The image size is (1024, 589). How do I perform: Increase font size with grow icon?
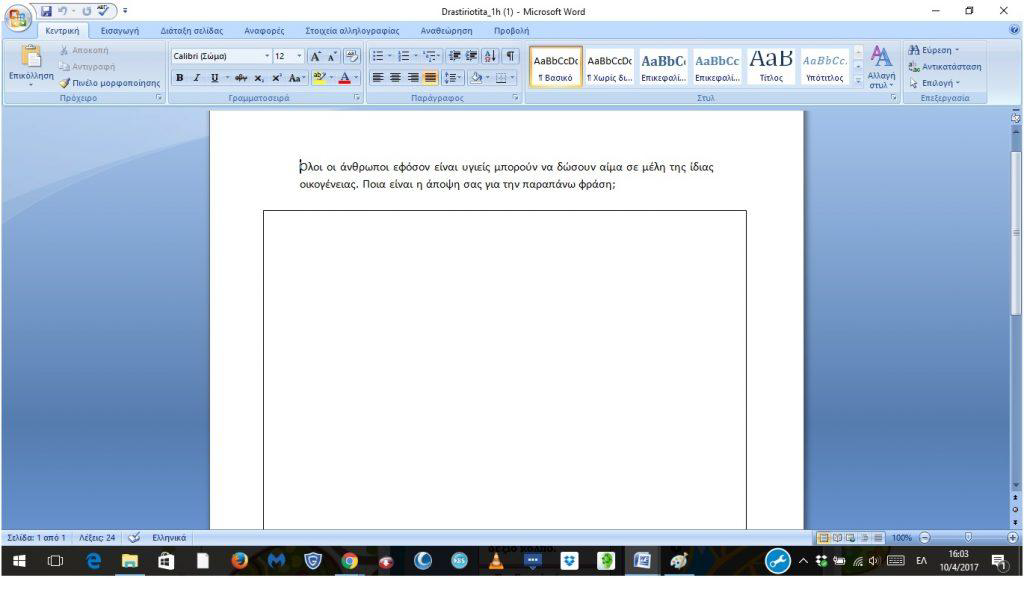315,57
